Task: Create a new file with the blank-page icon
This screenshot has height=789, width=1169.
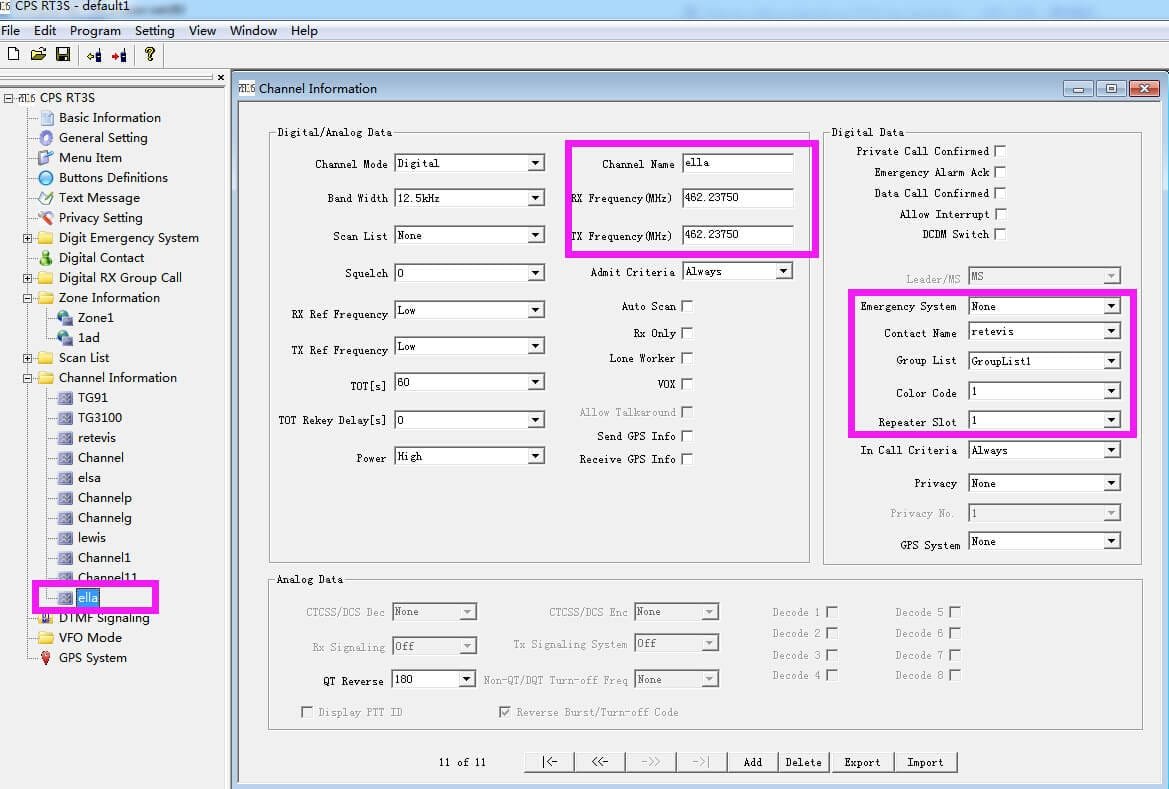Action: point(14,55)
